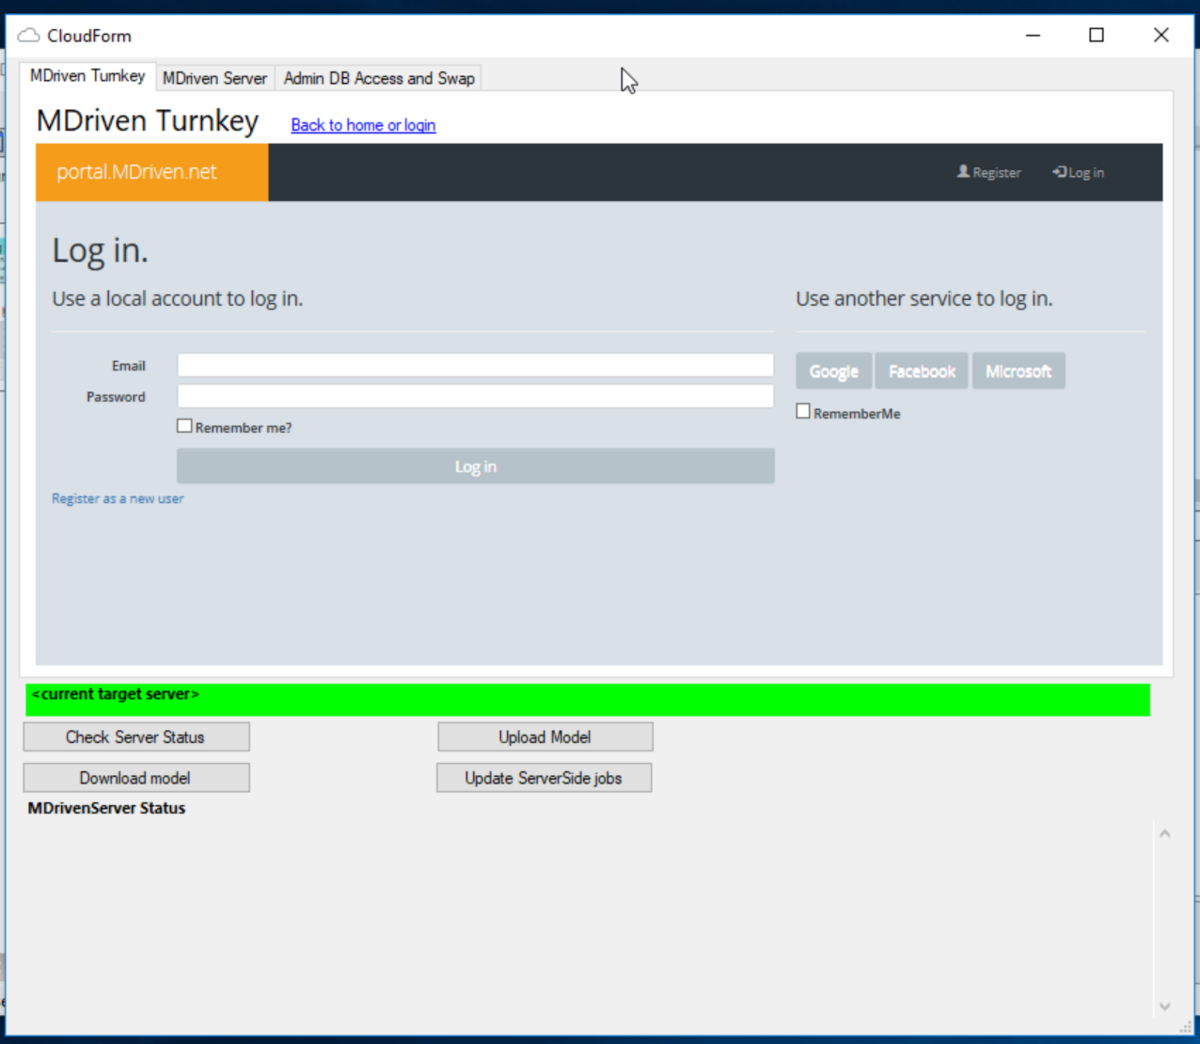Close the CloudForm window
The height and width of the screenshot is (1044, 1200).
pyautogui.click(x=1161, y=35)
